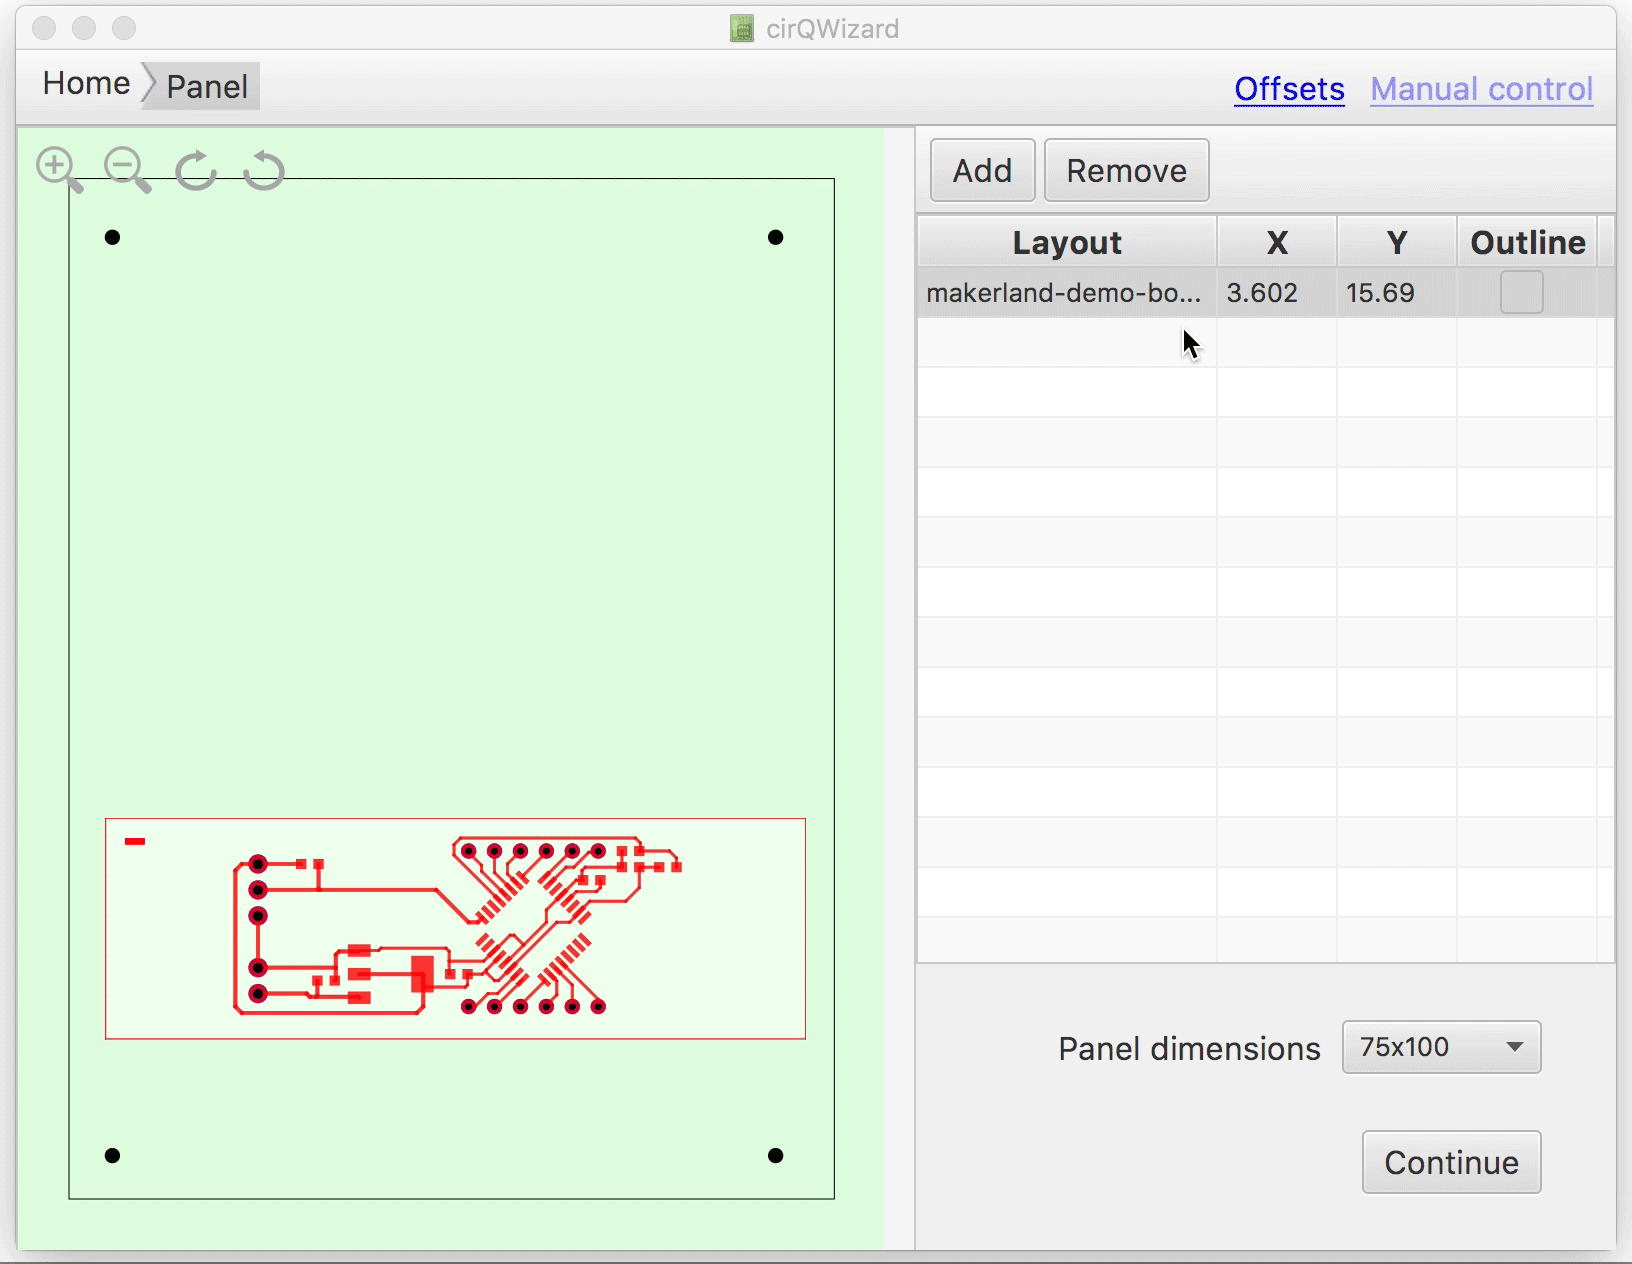Go to Home breadcrumb
This screenshot has width=1632, height=1264.
(86, 83)
